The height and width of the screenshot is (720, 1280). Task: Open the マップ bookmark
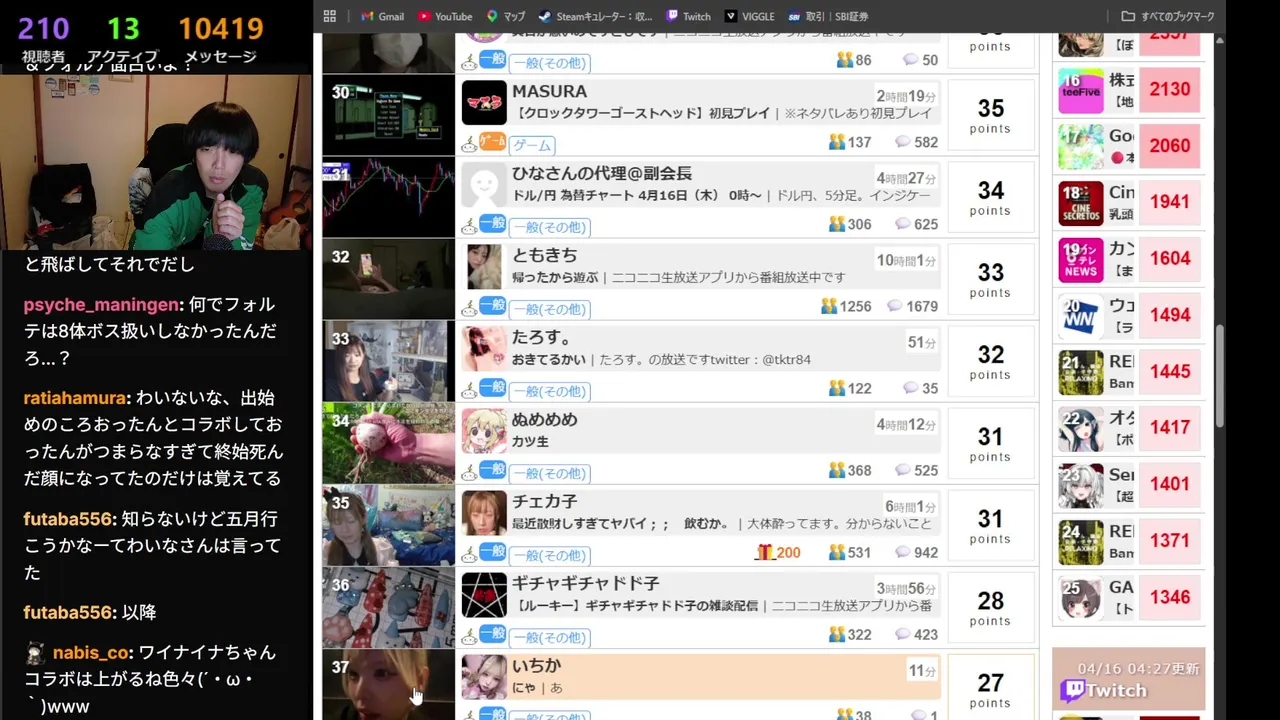[x=505, y=16]
